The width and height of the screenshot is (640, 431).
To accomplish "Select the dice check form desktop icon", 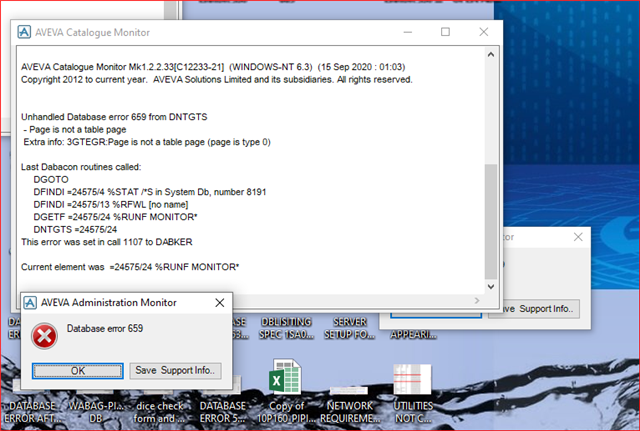I will (159, 412).
